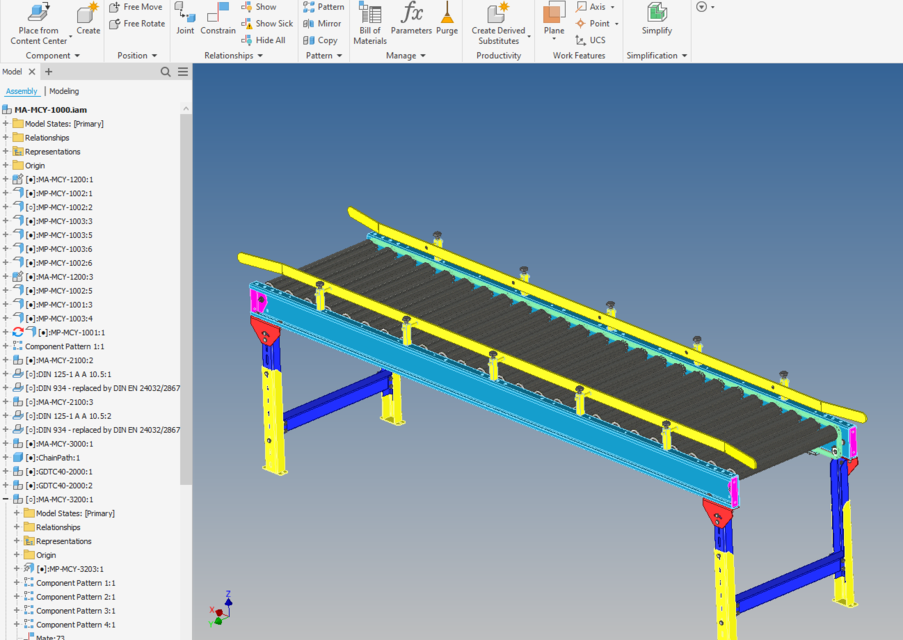Open the Parameters editor

pyautogui.click(x=410, y=17)
